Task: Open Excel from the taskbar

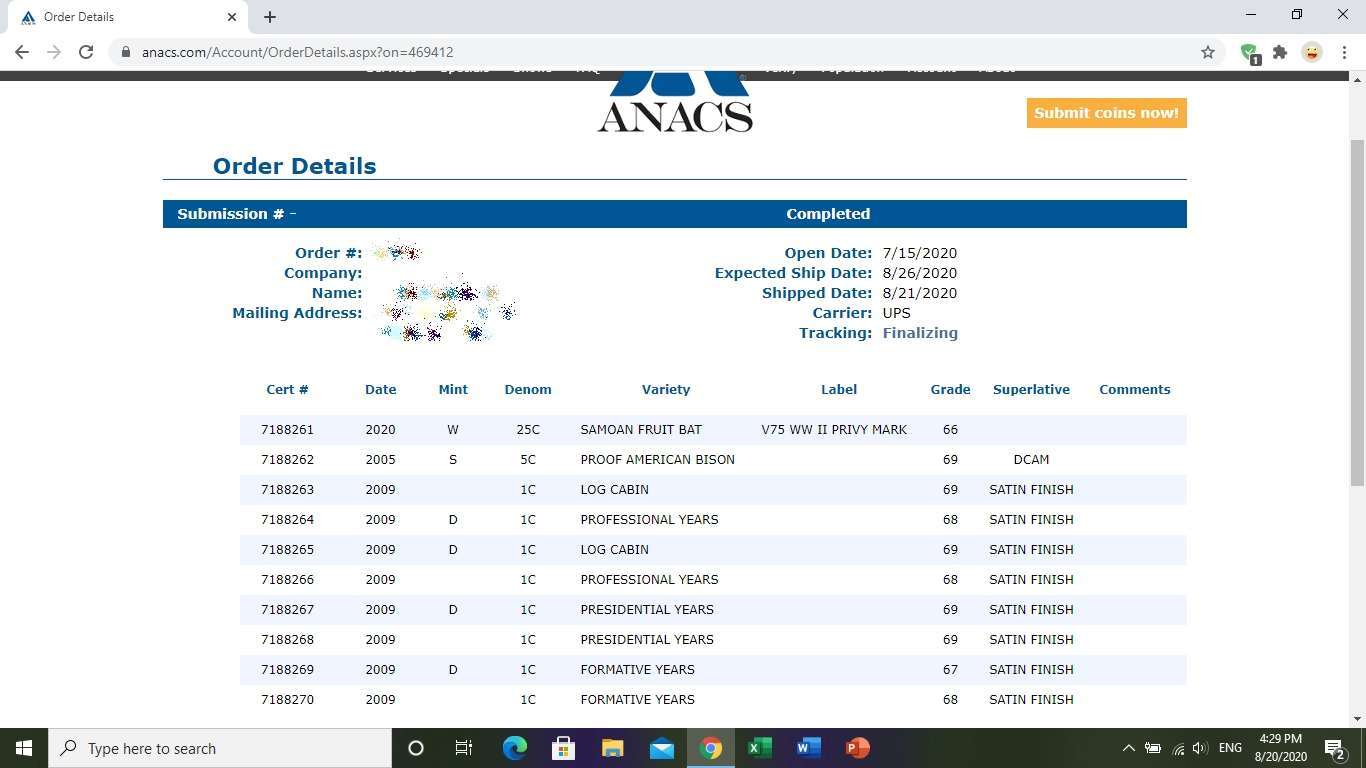Action: (759, 748)
